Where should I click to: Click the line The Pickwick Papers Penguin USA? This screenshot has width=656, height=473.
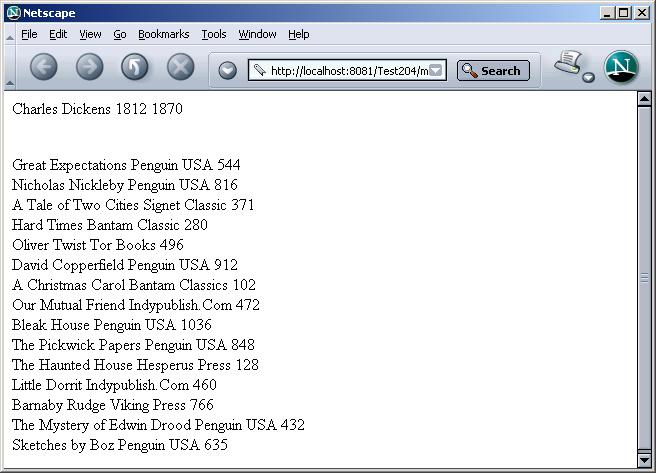point(133,345)
